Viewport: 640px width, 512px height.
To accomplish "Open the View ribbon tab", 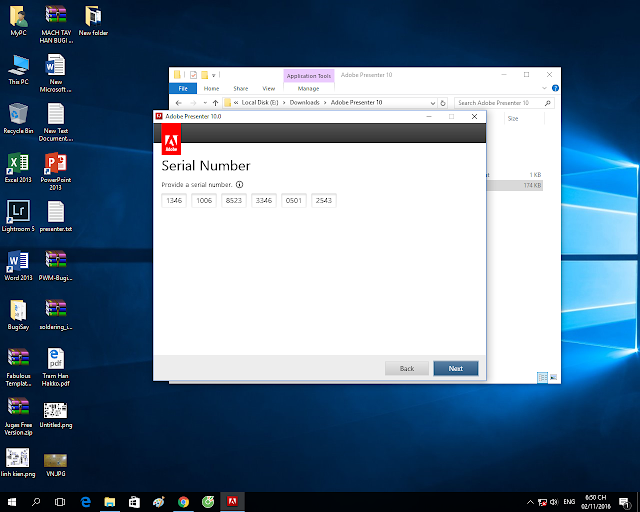I will pos(269,88).
